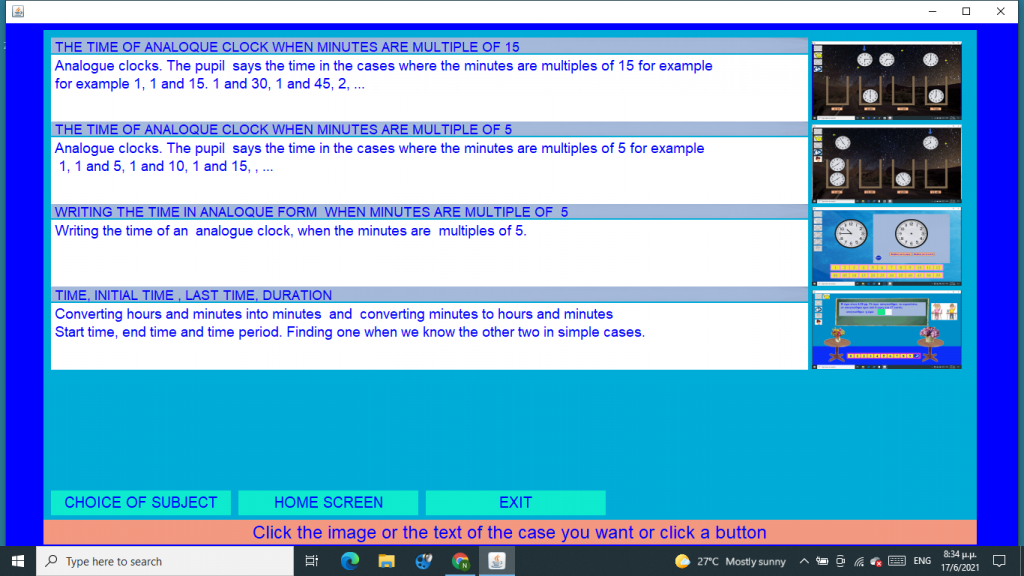Click the taskbar search box
Screen dimensions: 1024x576
(165, 561)
